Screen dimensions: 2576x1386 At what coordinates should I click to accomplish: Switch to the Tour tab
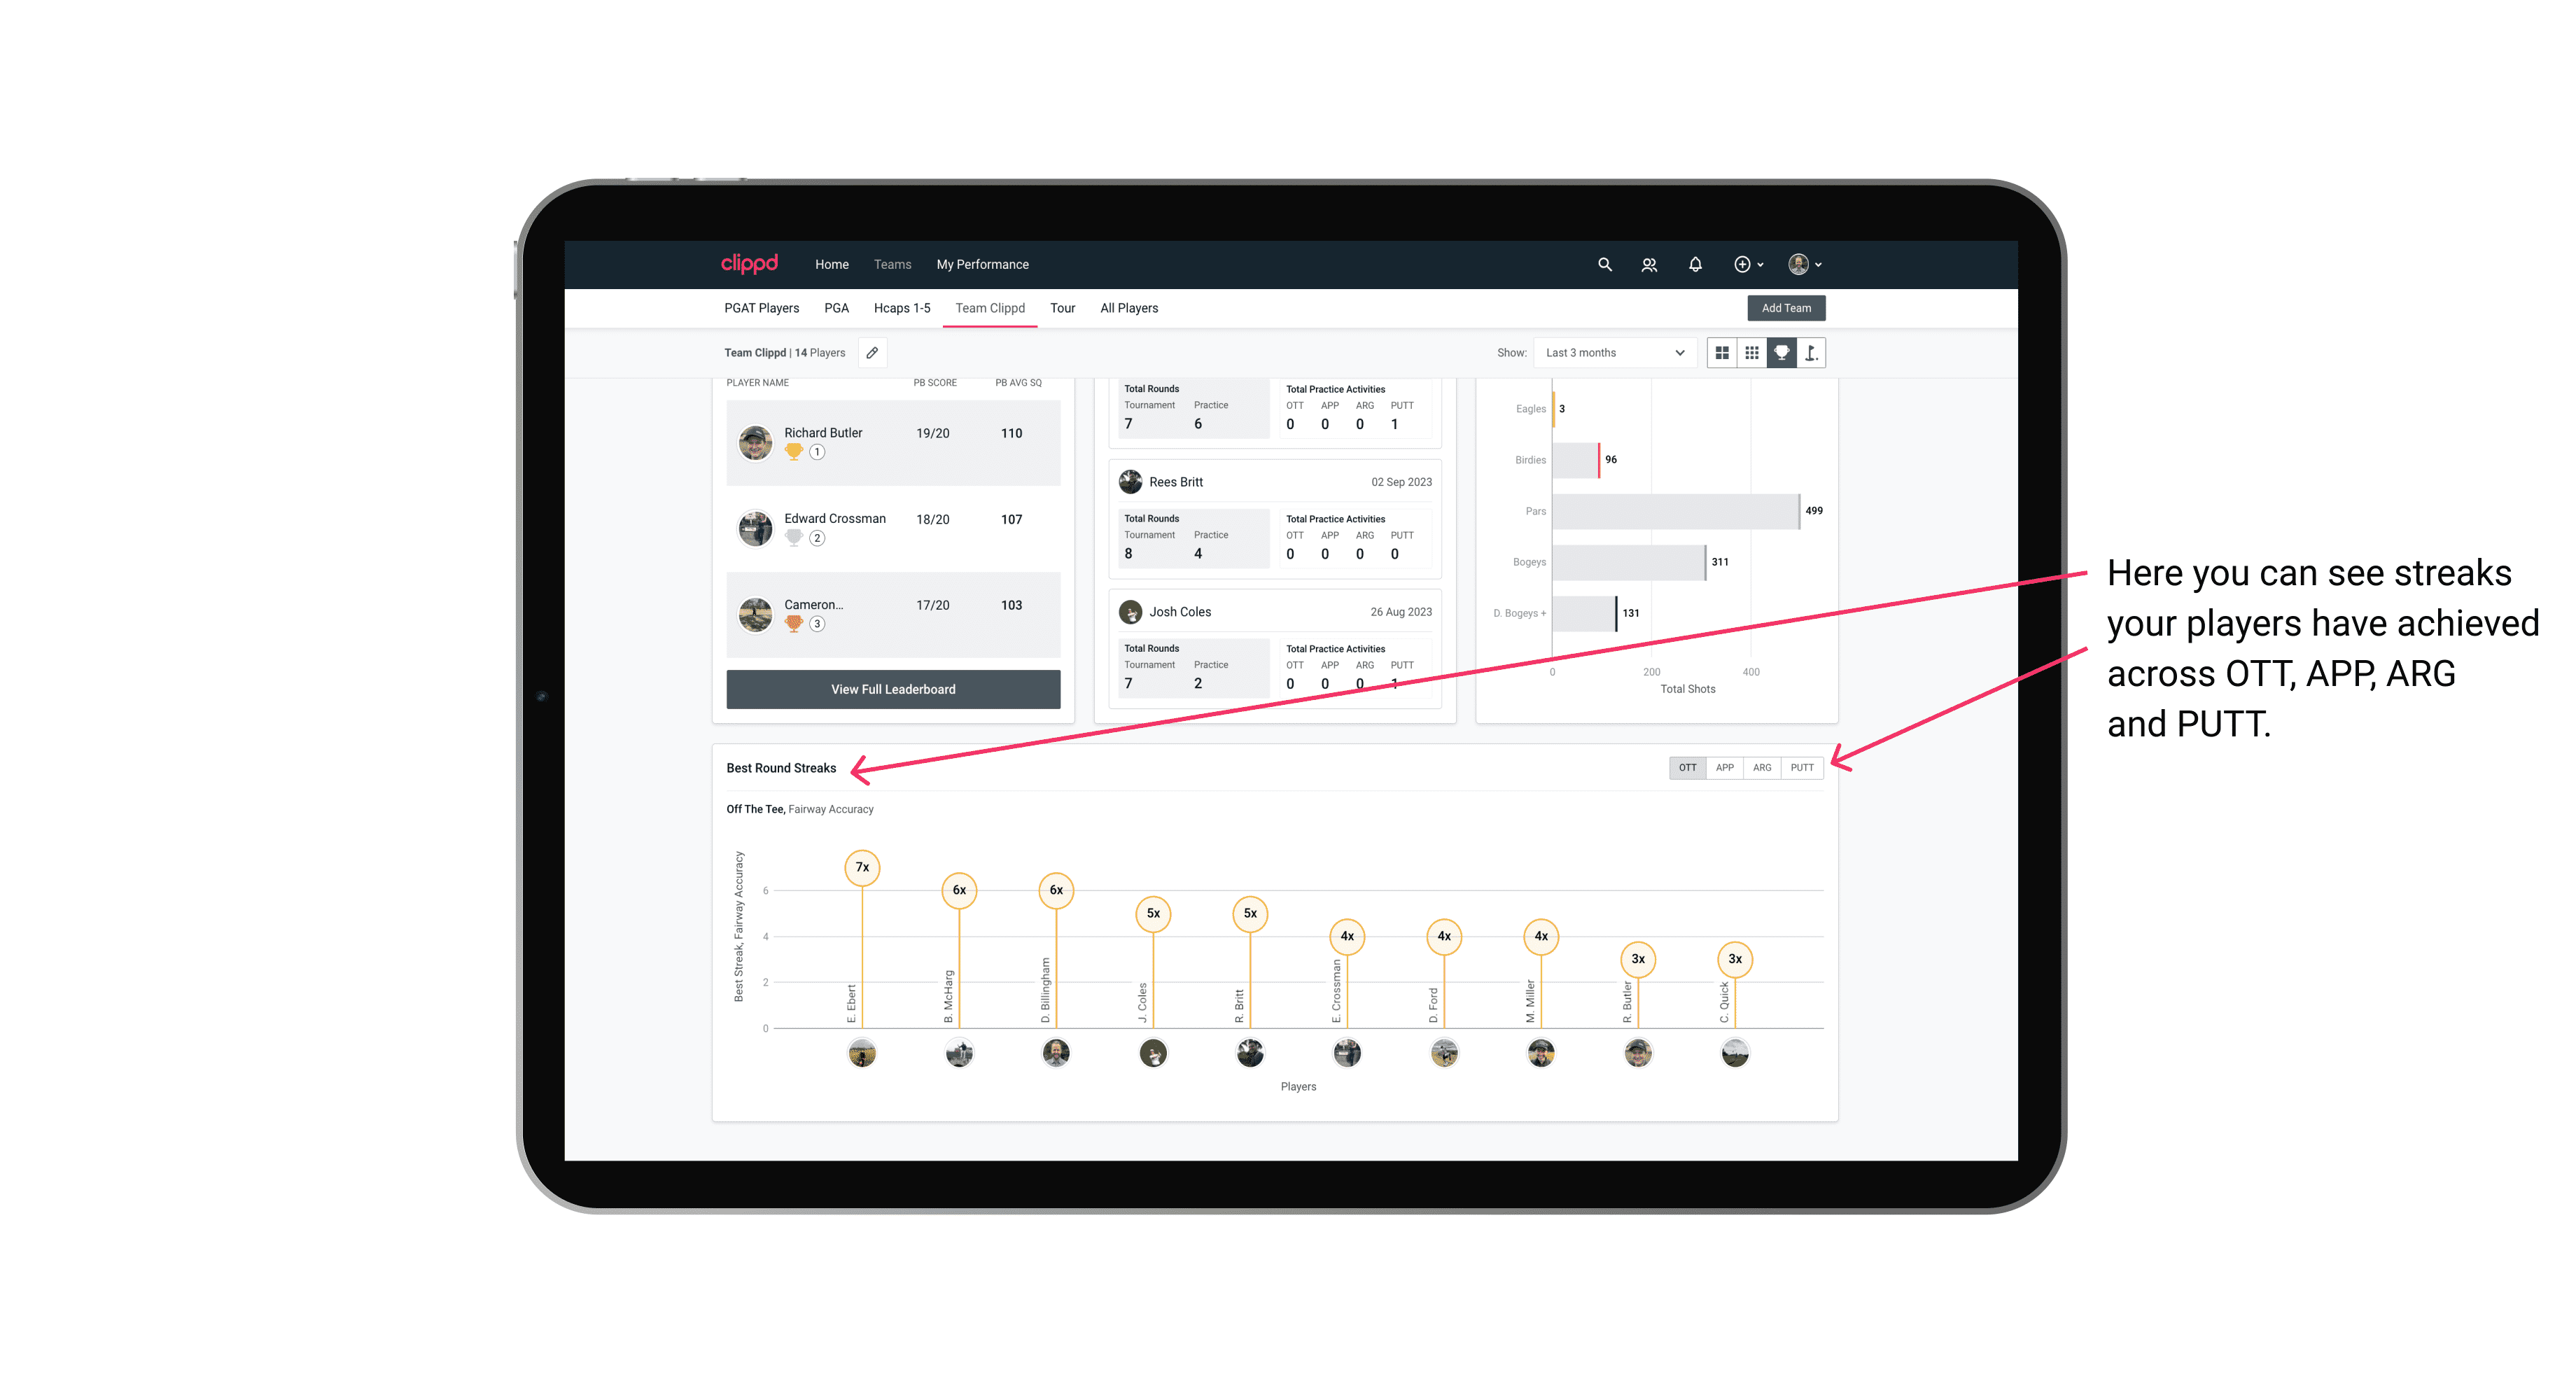coord(1063,309)
